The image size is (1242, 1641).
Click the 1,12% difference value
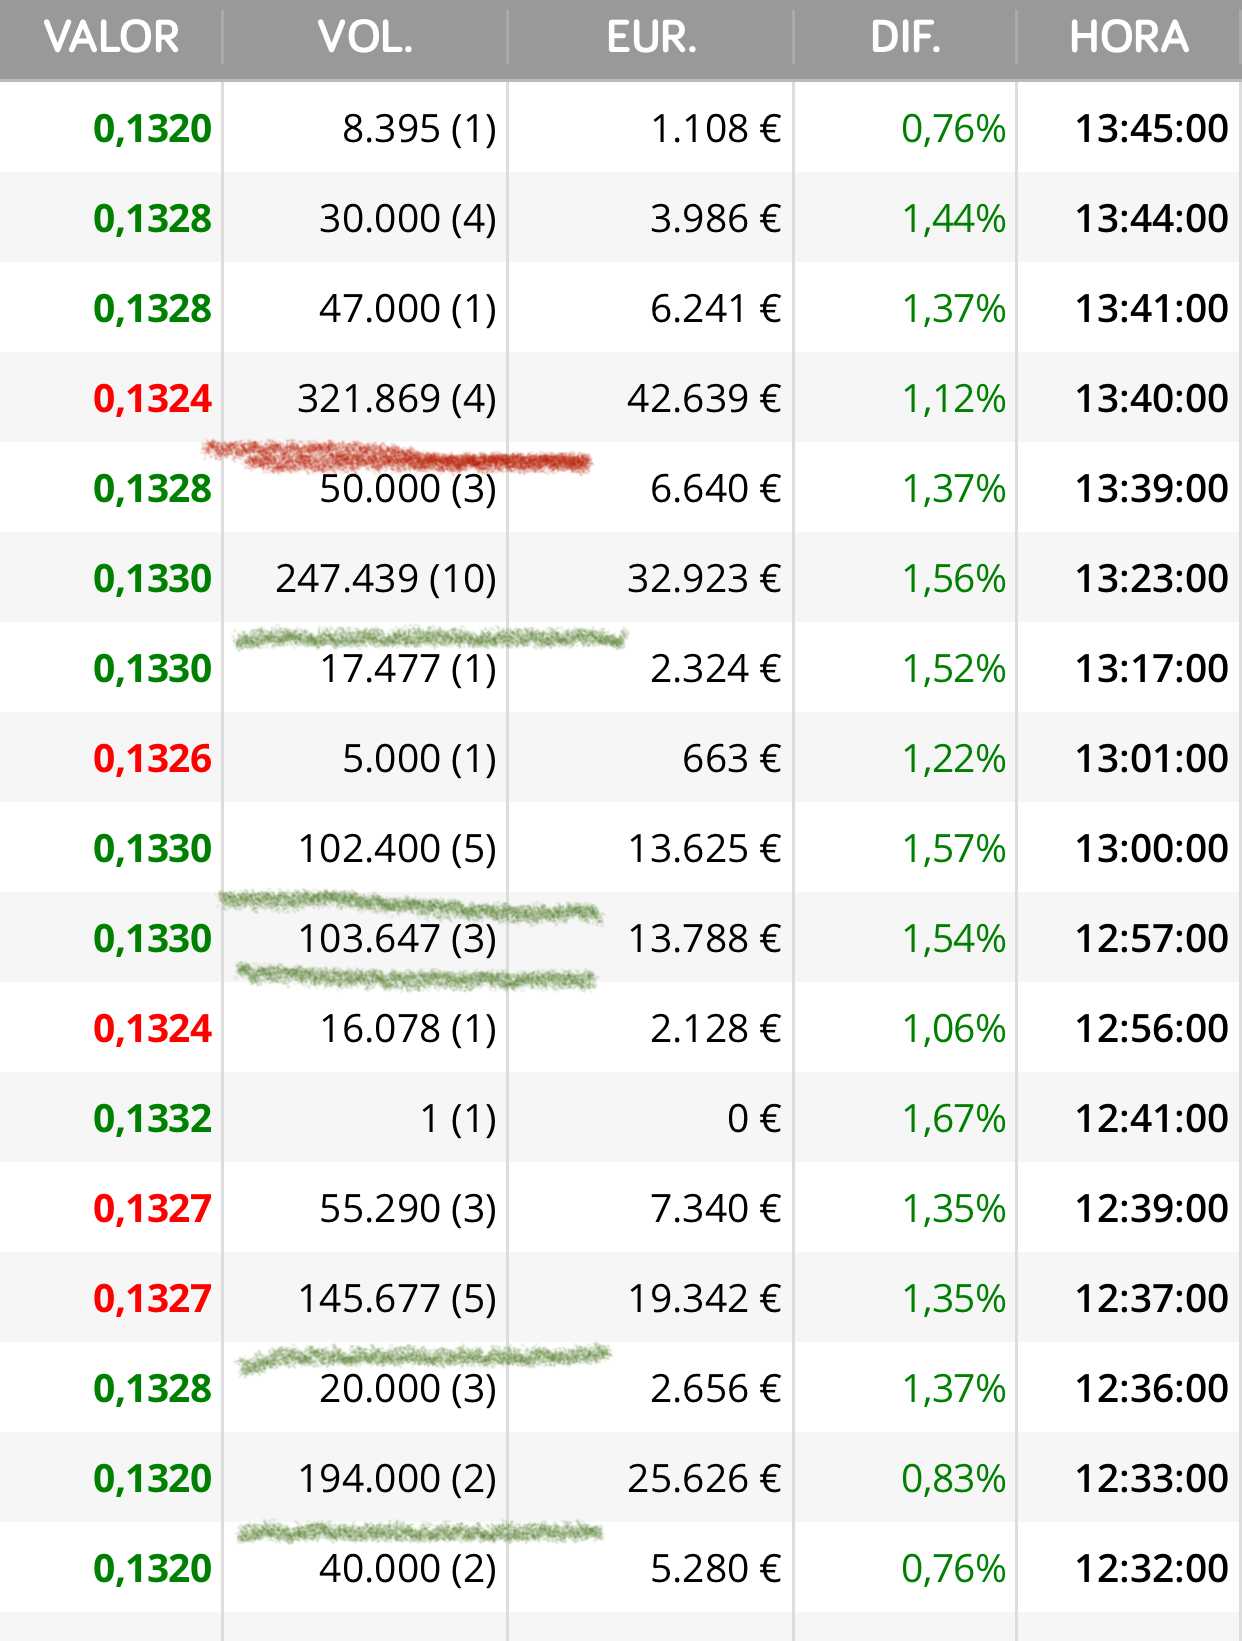(x=953, y=399)
